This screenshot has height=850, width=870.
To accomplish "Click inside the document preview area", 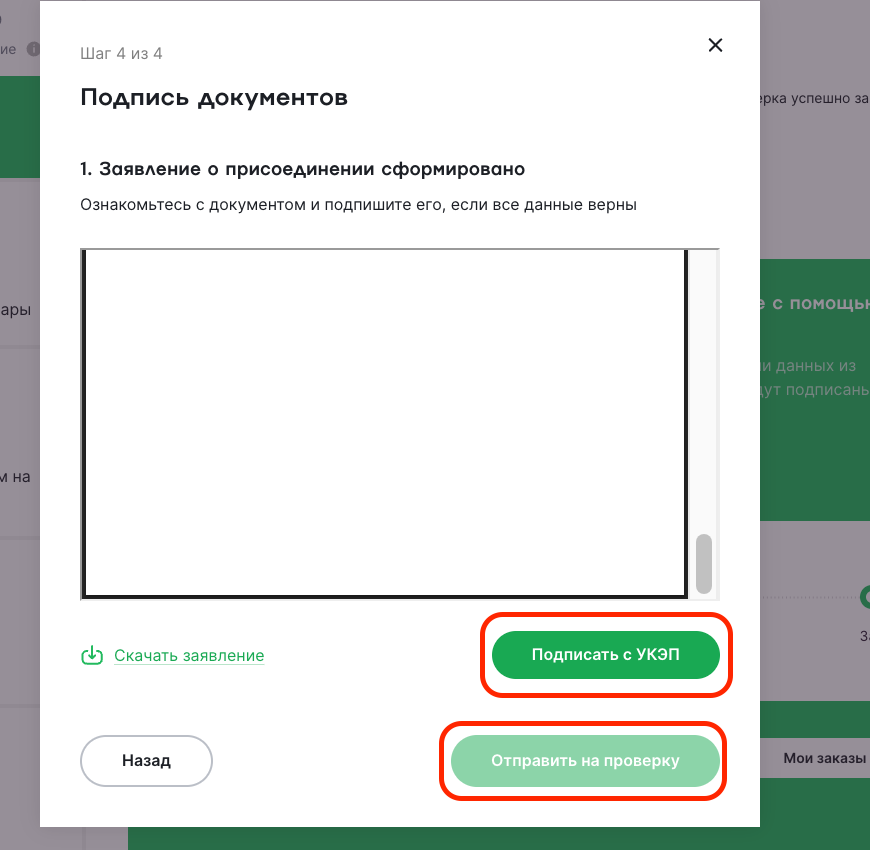I will pyautogui.click(x=385, y=423).
